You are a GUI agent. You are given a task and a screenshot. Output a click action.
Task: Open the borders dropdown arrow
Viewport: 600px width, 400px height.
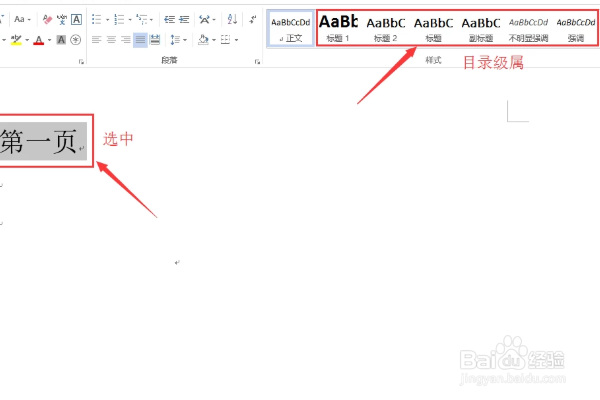click(x=236, y=40)
